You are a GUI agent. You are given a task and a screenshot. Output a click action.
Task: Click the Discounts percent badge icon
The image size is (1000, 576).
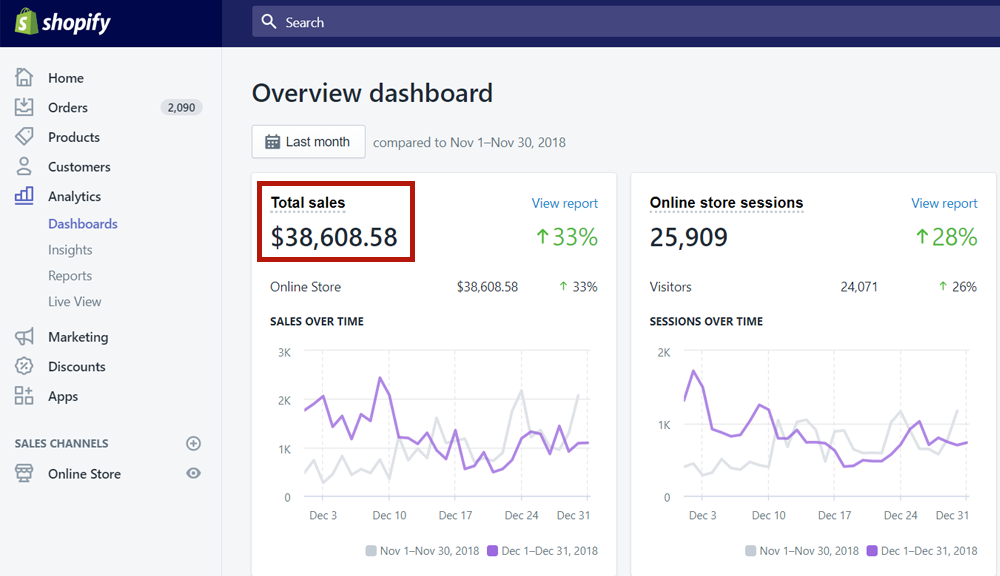pyautogui.click(x=24, y=367)
